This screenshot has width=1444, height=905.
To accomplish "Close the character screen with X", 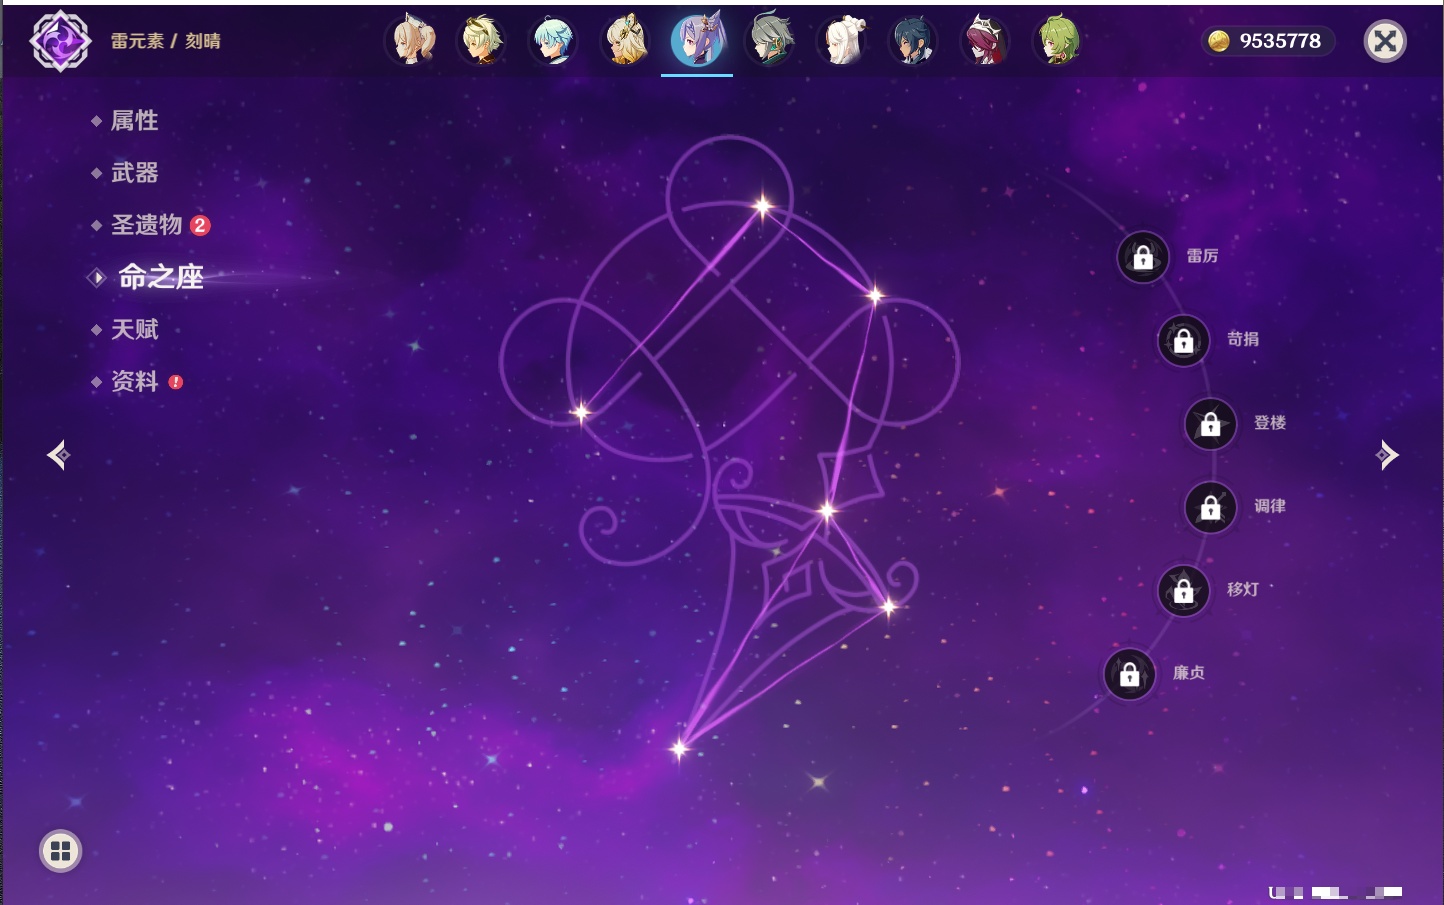I will (1385, 41).
